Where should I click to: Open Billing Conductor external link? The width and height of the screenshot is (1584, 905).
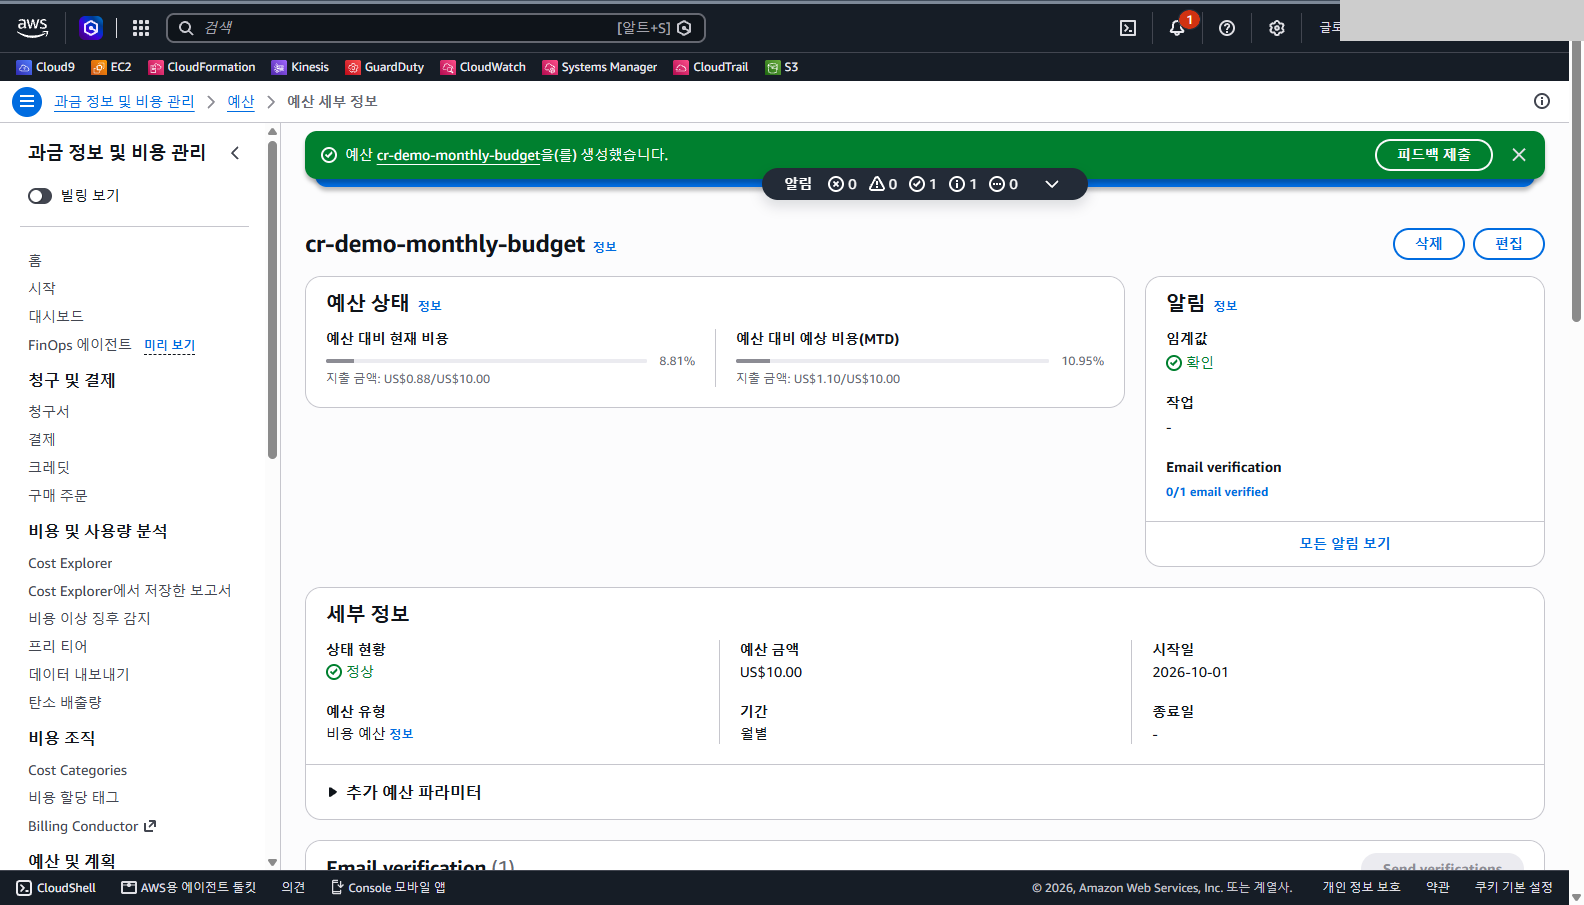coord(92,826)
